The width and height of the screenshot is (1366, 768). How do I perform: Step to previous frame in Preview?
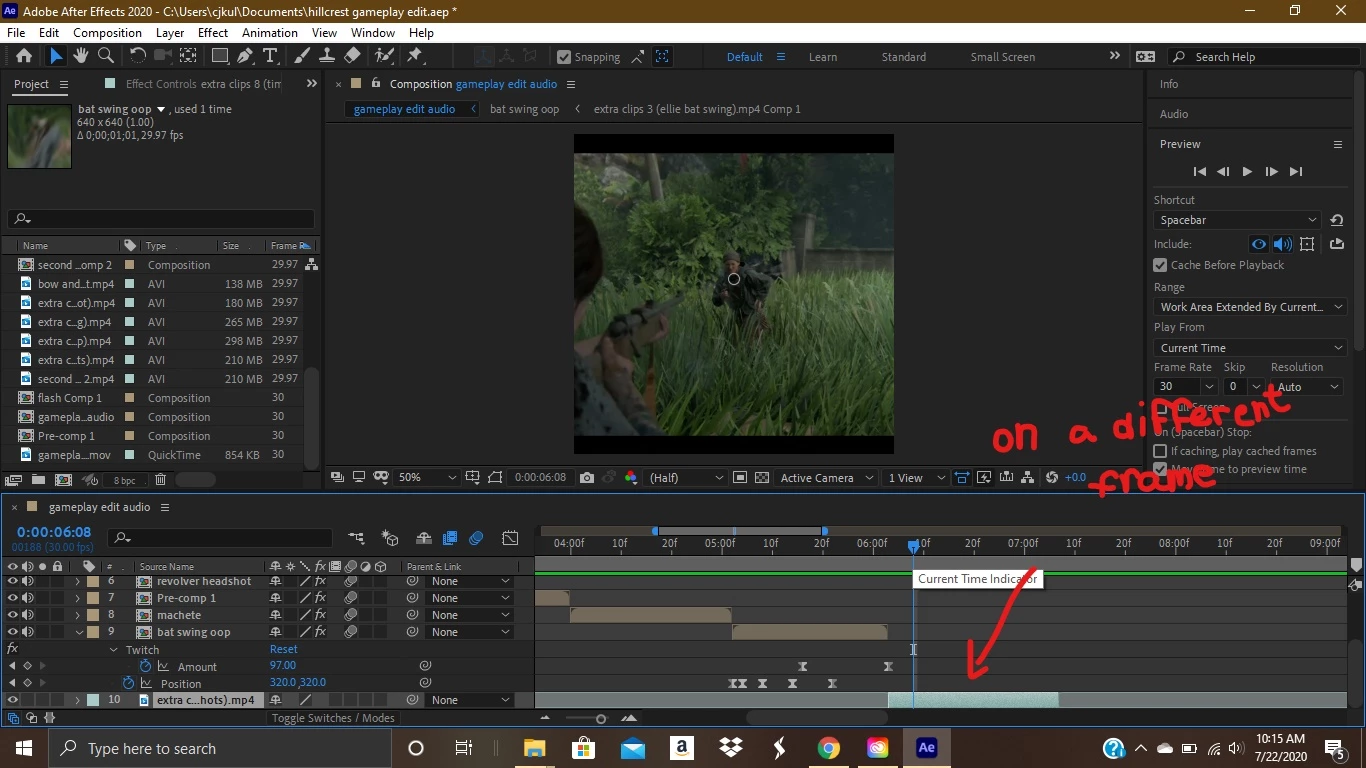click(x=1223, y=172)
